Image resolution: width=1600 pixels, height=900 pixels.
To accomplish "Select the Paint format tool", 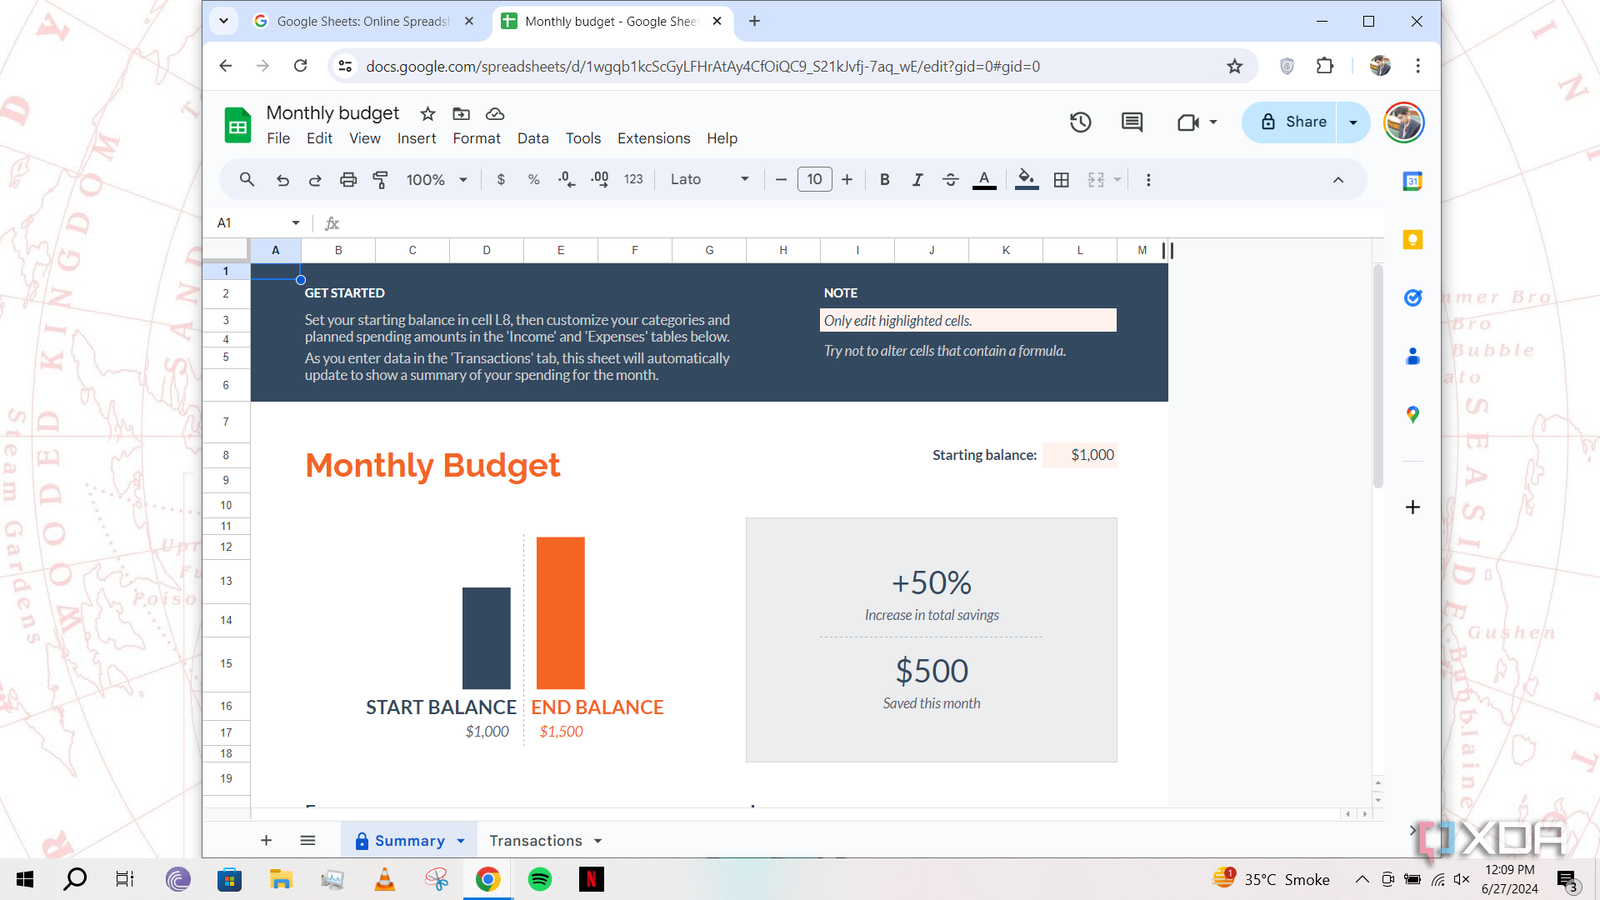I will point(380,180).
